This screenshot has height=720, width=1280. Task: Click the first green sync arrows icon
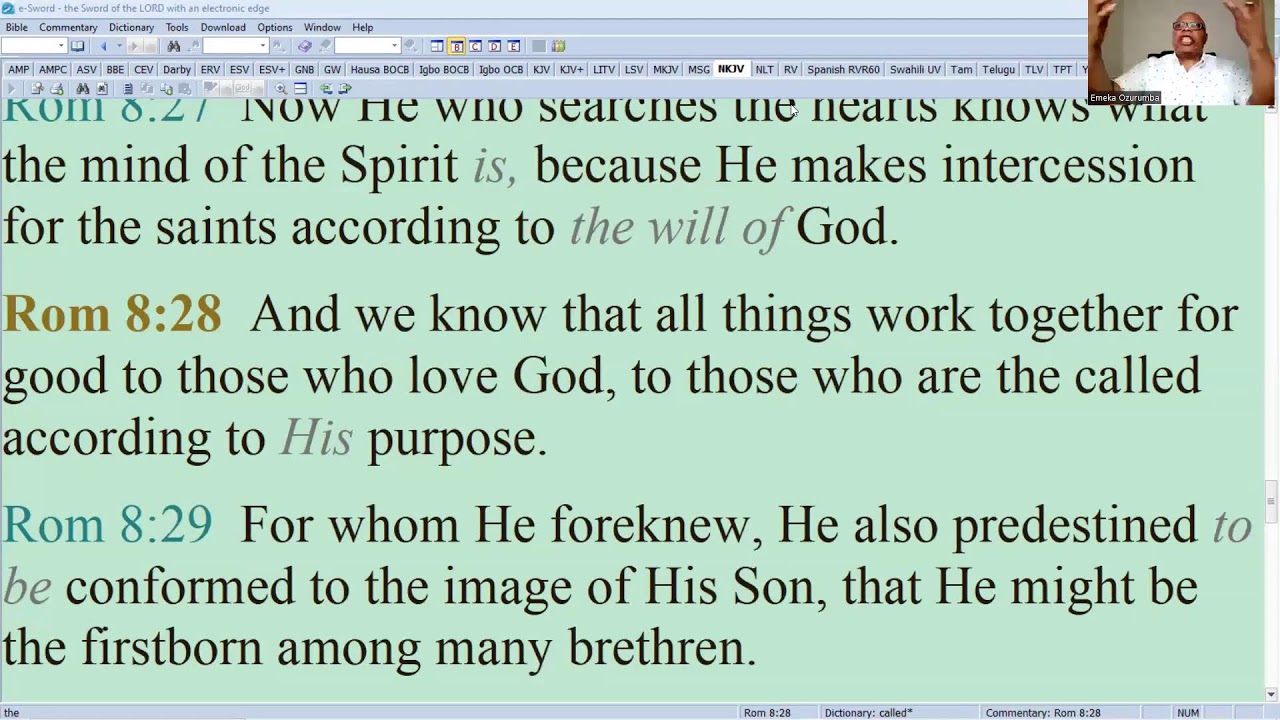[326, 89]
